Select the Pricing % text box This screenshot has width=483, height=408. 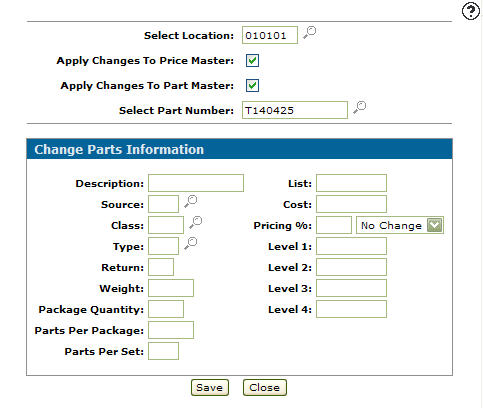tap(334, 225)
